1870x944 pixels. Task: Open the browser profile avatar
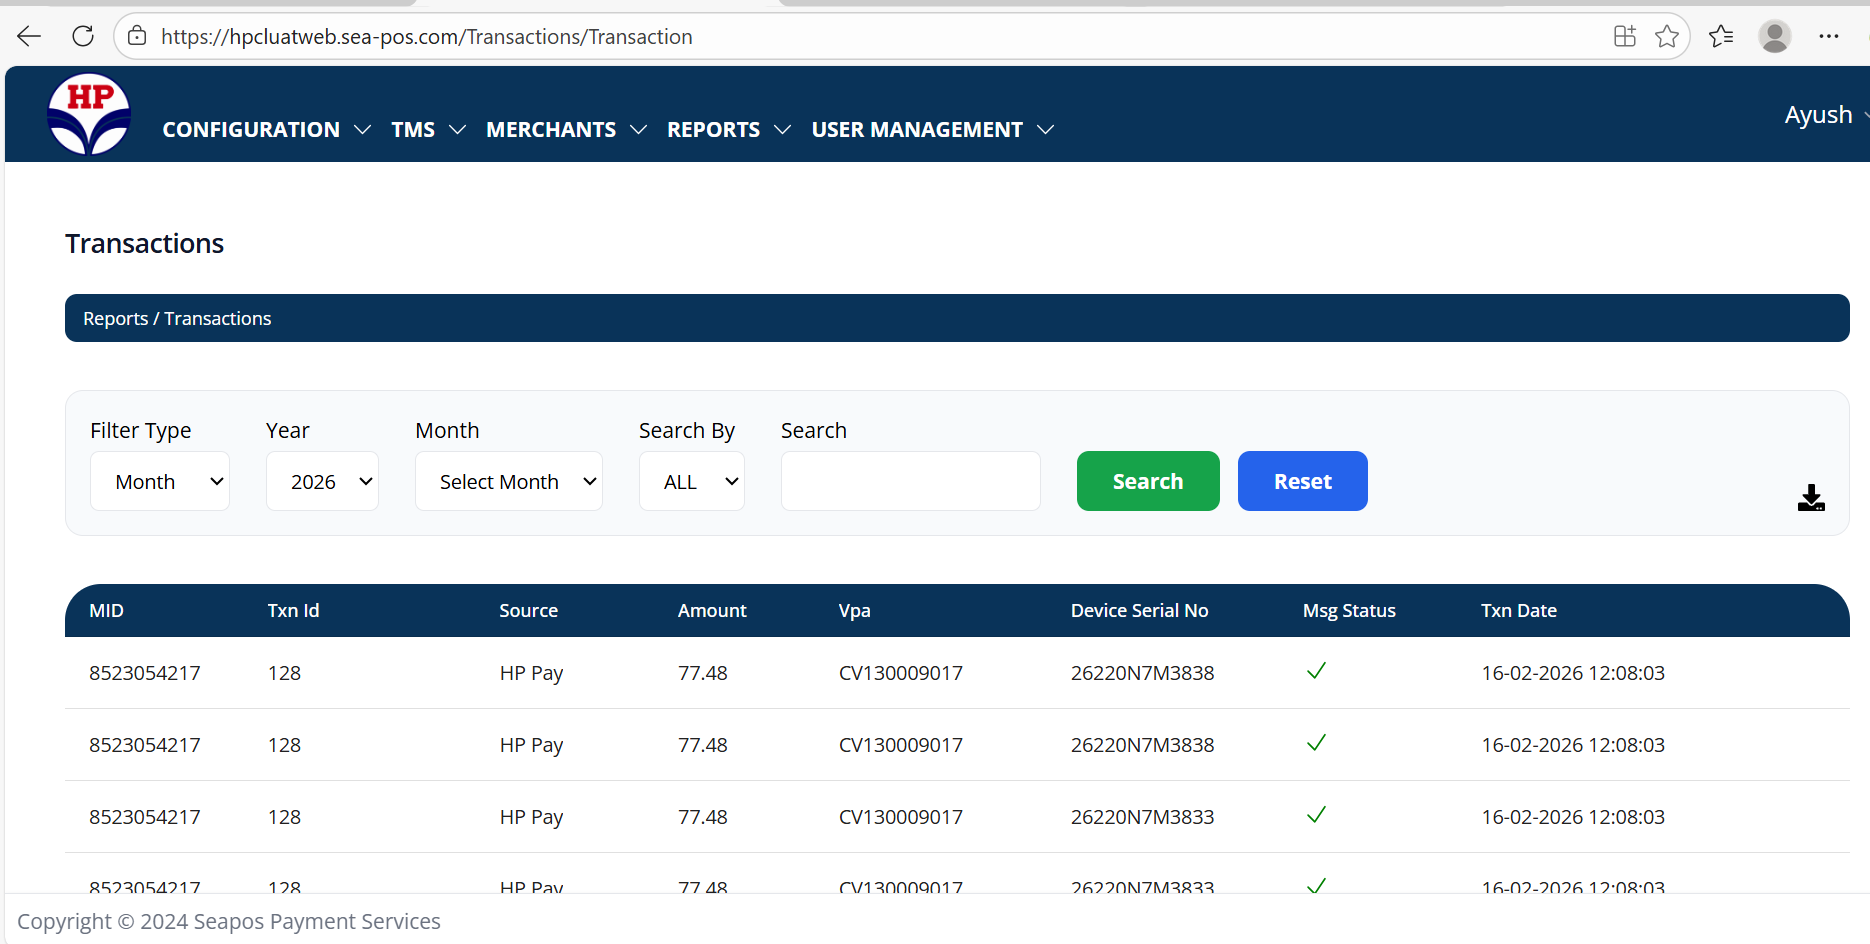point(1774,37)
